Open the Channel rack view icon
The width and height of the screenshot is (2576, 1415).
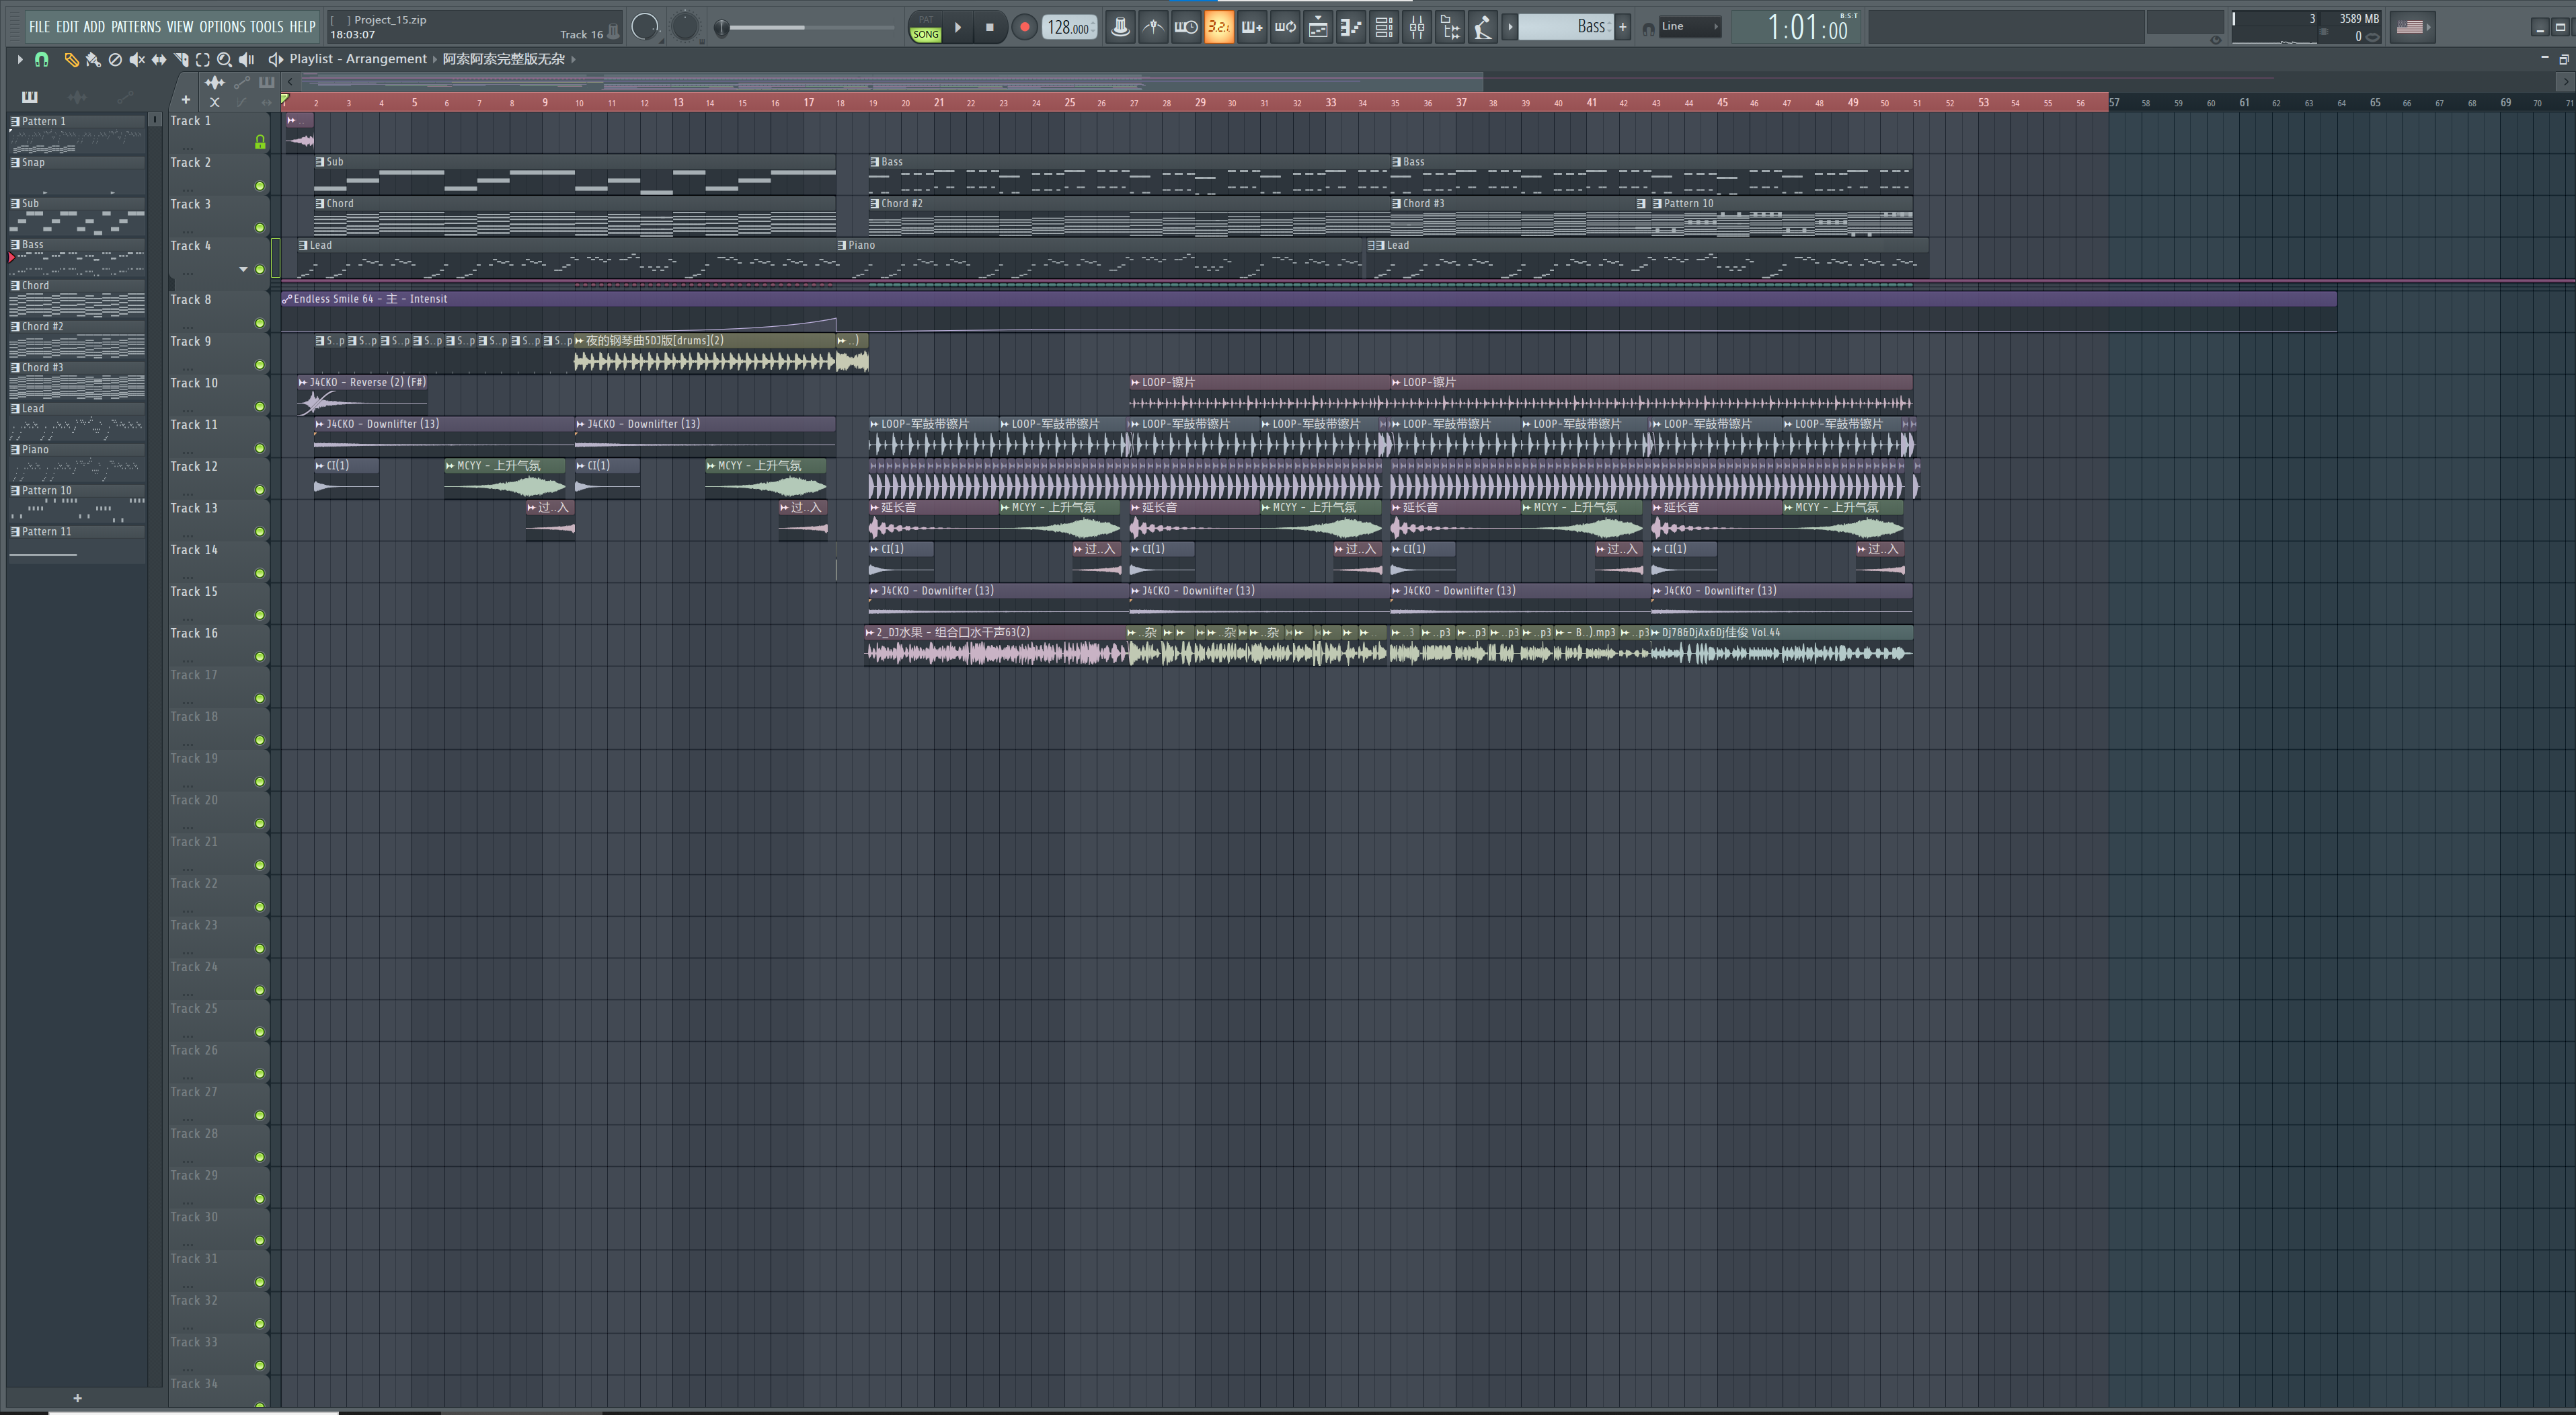click(x=1384, y=27)
